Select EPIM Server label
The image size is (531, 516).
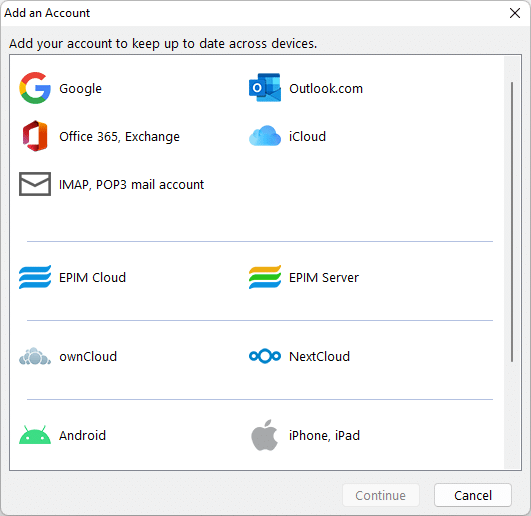pos(324,278)
